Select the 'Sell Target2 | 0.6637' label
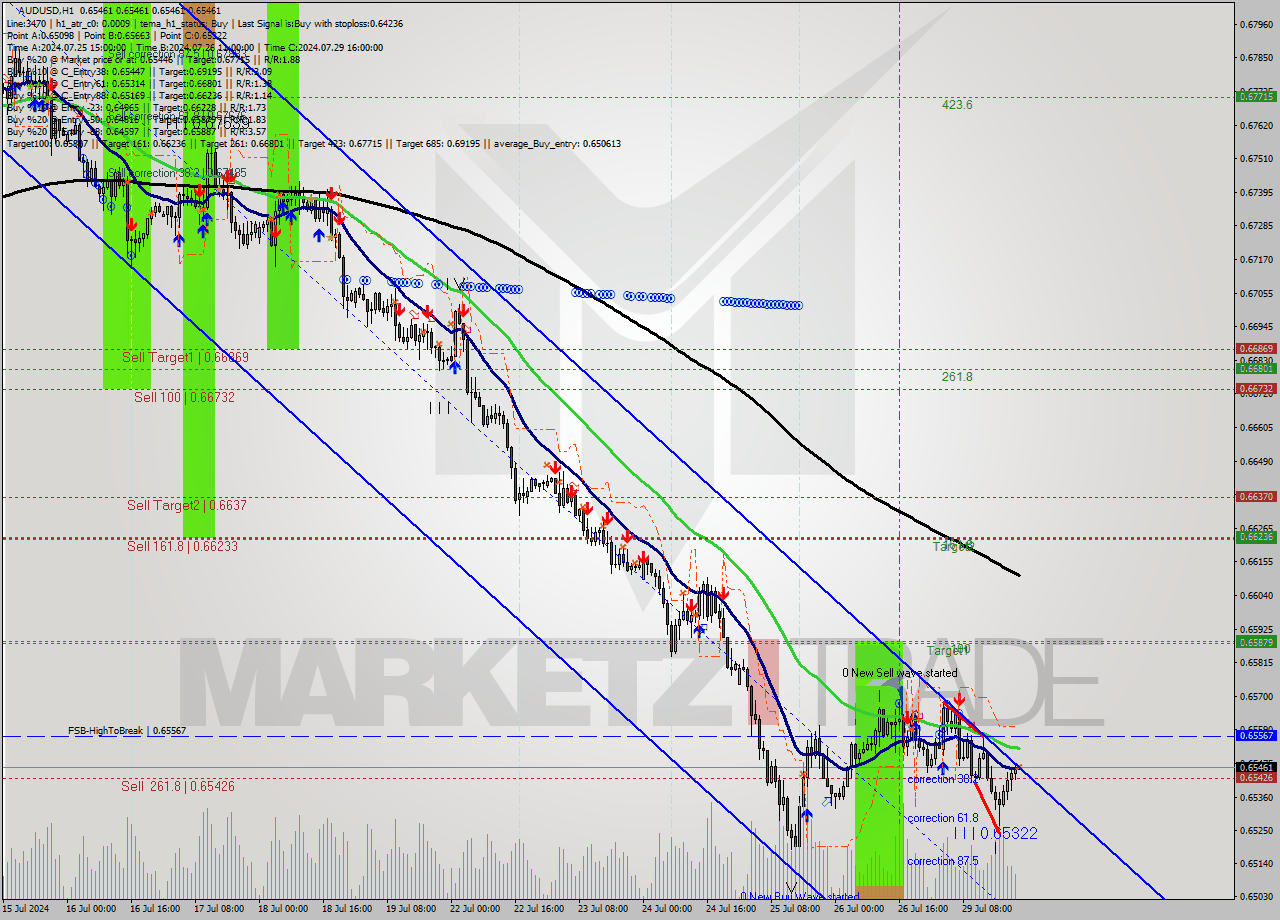Image resolution: width=1280 pixels, height=920 pixels. coord(187,505)
